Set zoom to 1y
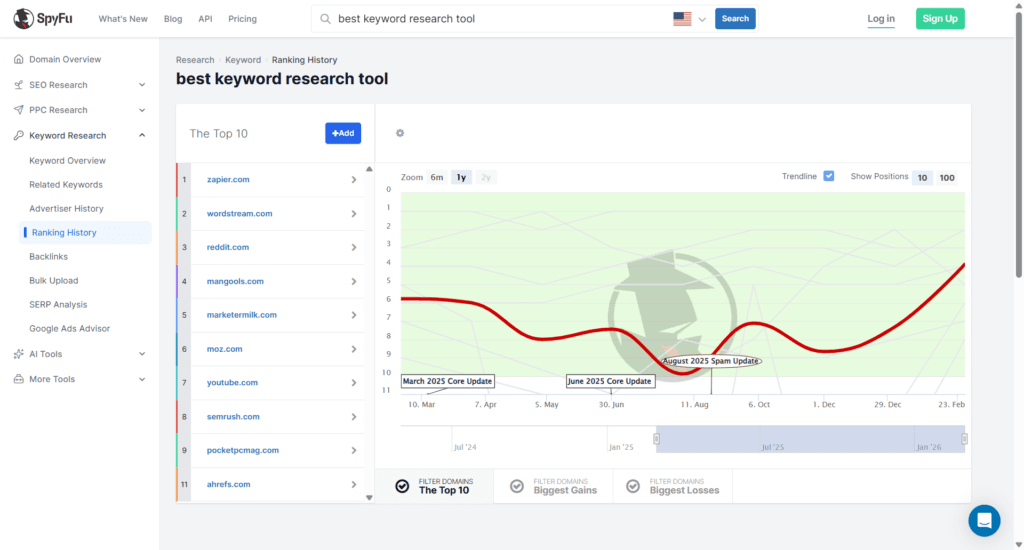The image size is (1024, 550). (461, 178)
